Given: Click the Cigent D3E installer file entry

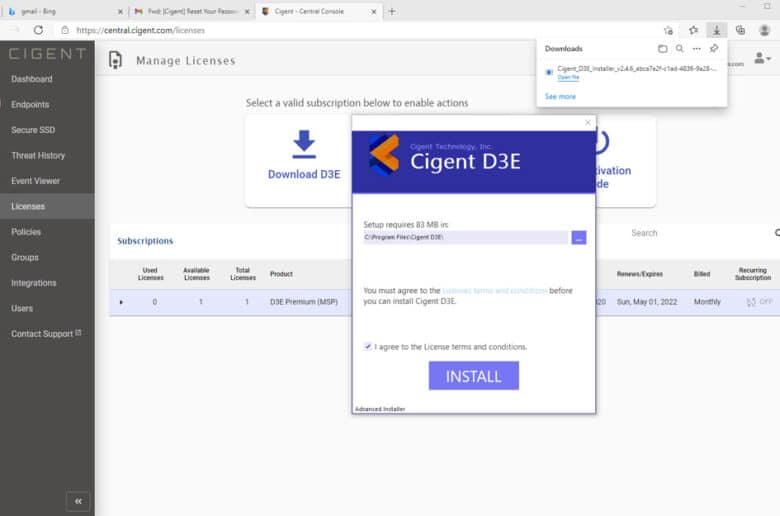Looking at the screenshot, I should pyautogui.click(x=637, y=69).
